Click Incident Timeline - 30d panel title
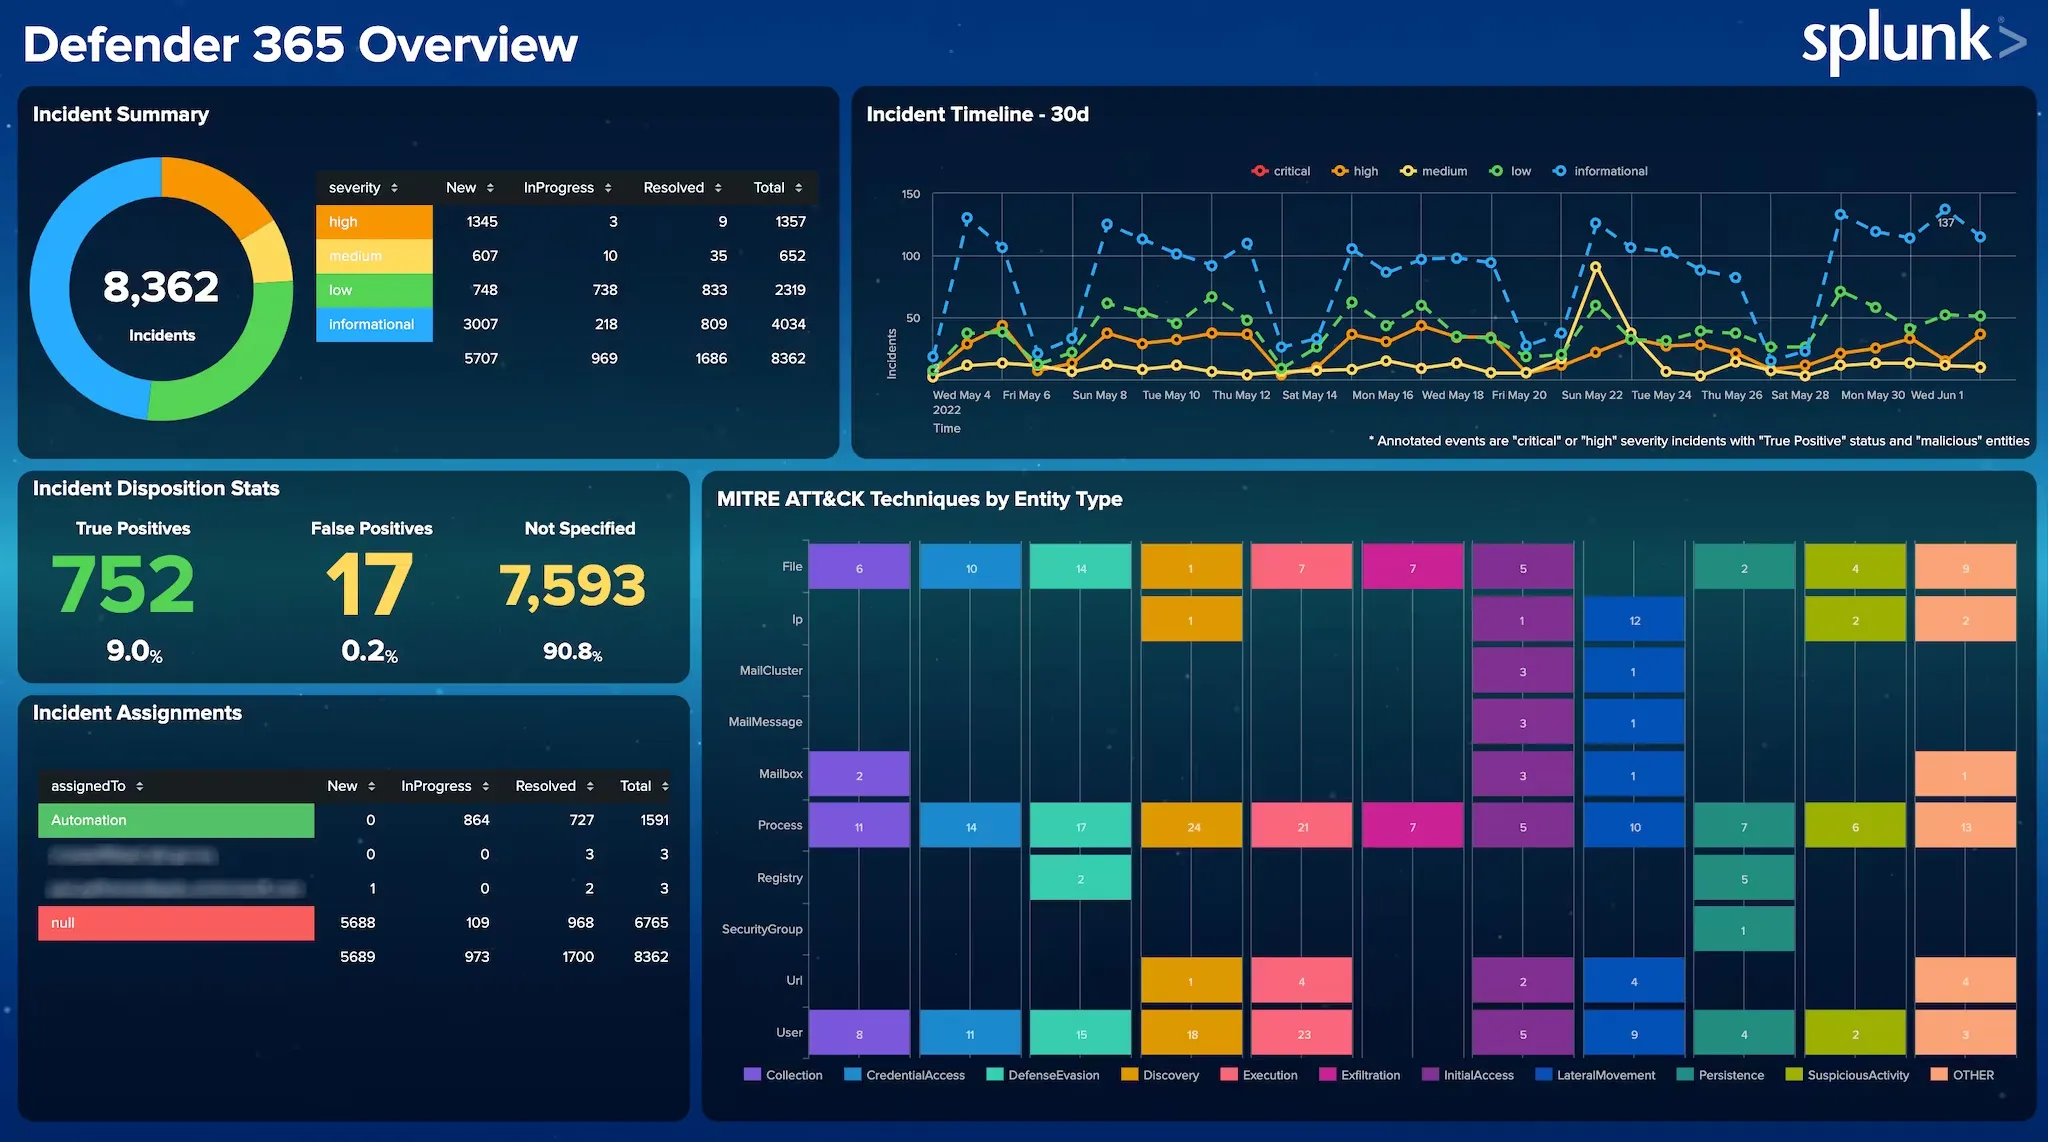 click(x=977, y=114)
